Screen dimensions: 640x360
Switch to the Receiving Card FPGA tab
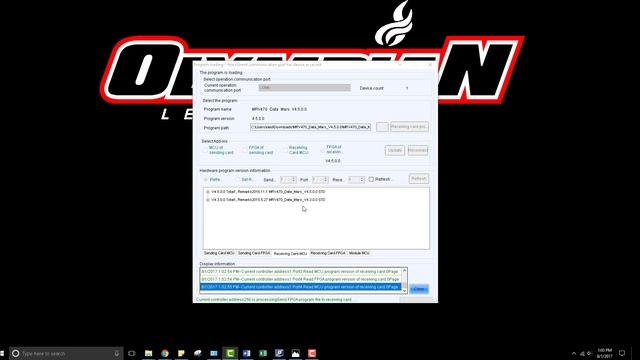328,253
